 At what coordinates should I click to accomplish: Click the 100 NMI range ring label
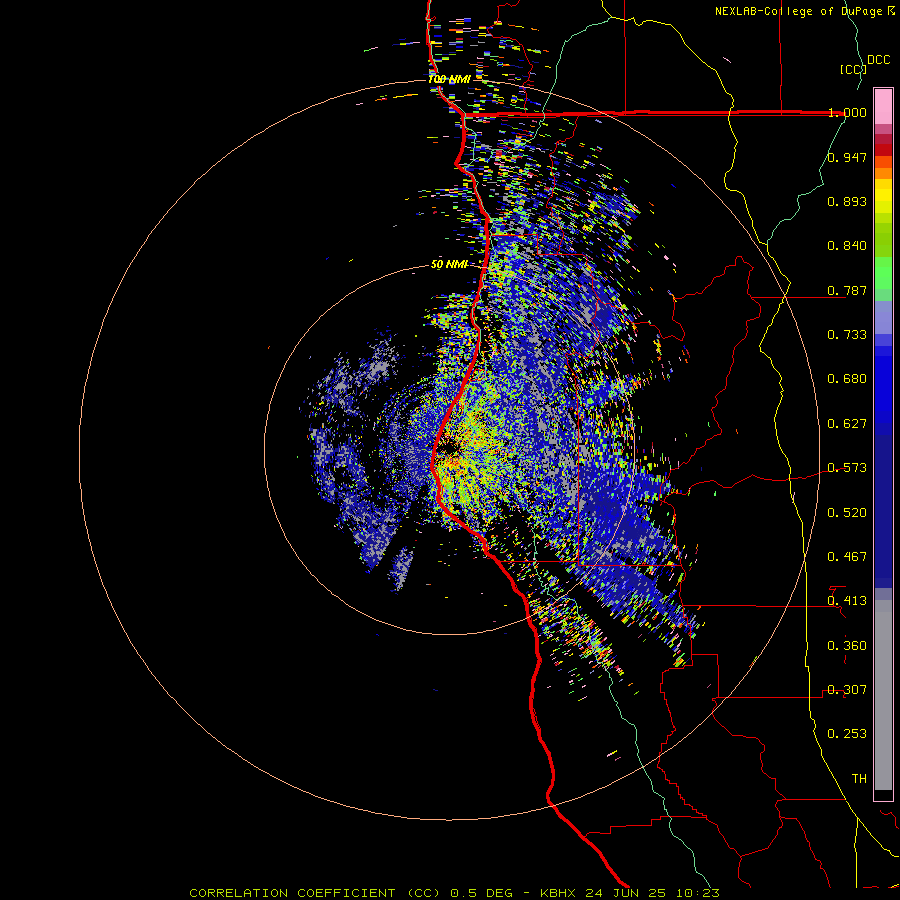[x=449, y=79]
